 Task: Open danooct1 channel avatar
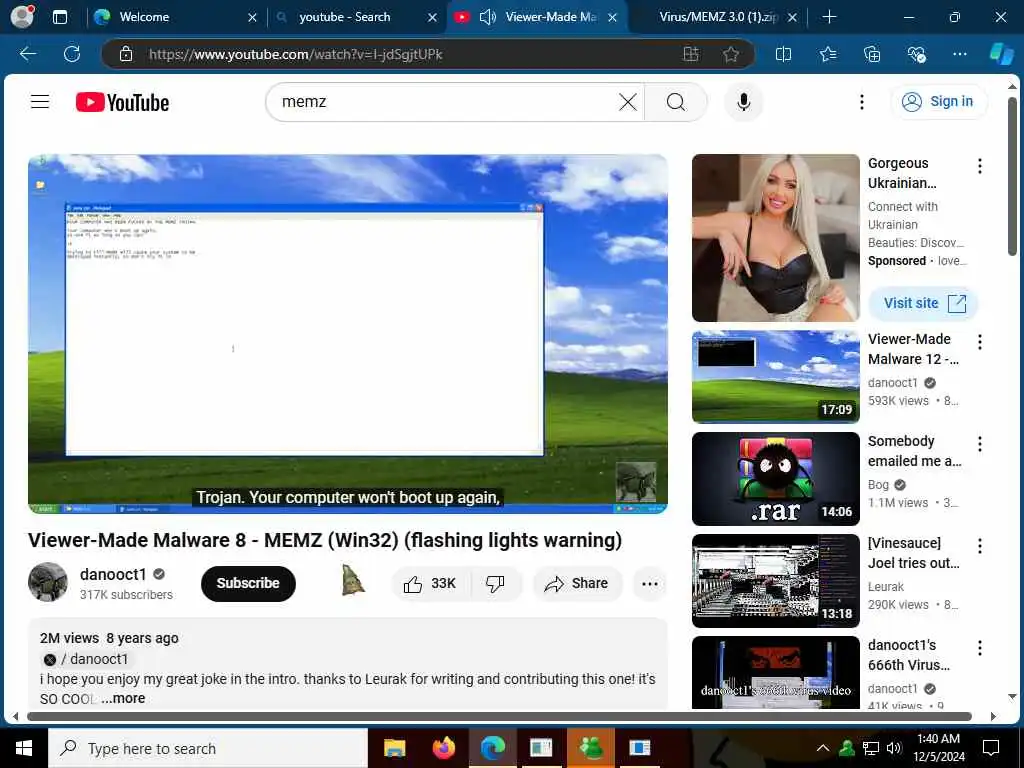[48, 582]
